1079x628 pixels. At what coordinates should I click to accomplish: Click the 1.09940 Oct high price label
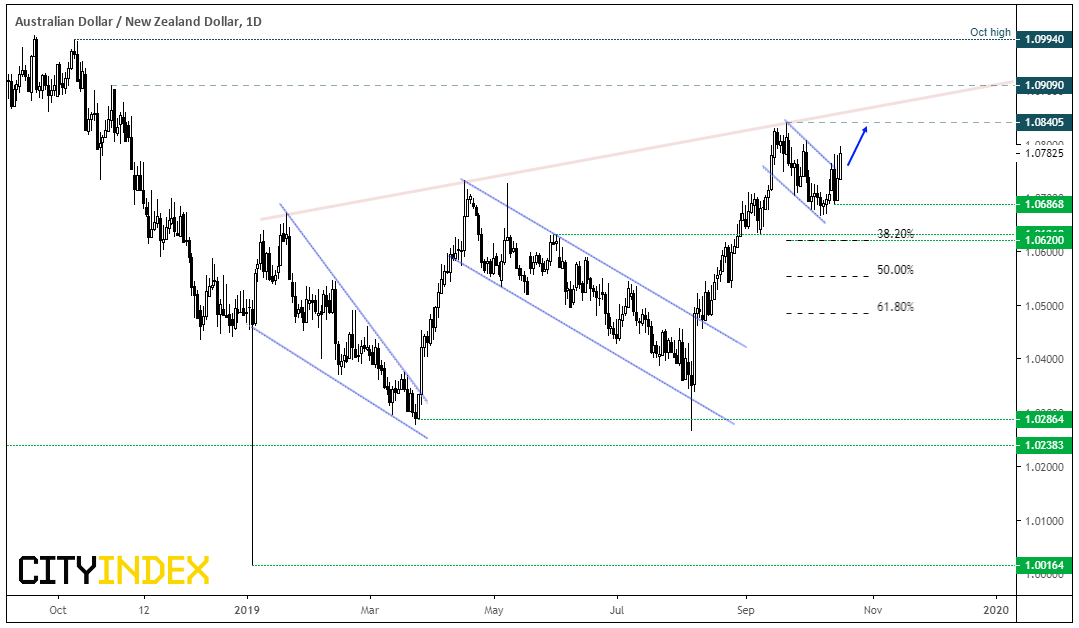pyautogui.click(x=1043, y=39)
